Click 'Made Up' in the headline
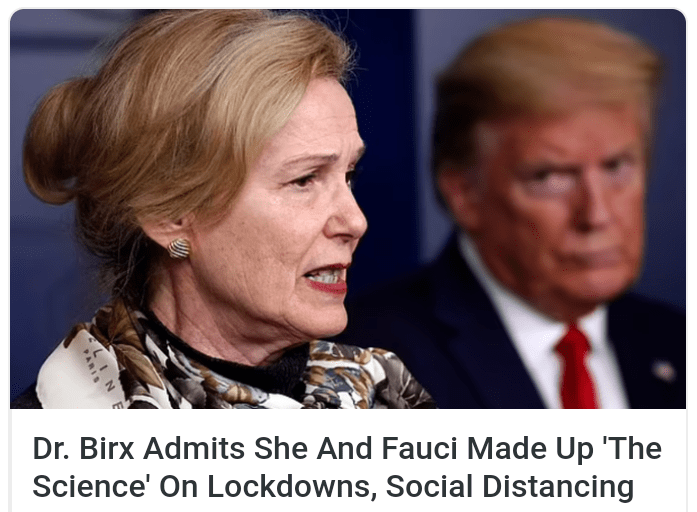Screen dimensions: 697x512 click(530, 449)
